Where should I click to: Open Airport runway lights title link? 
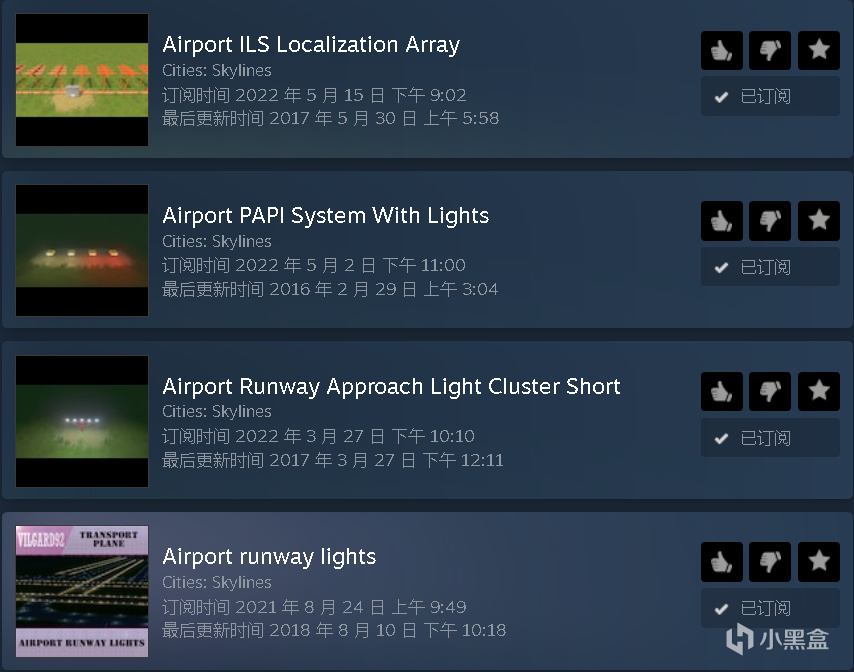(x=269, y=557)
